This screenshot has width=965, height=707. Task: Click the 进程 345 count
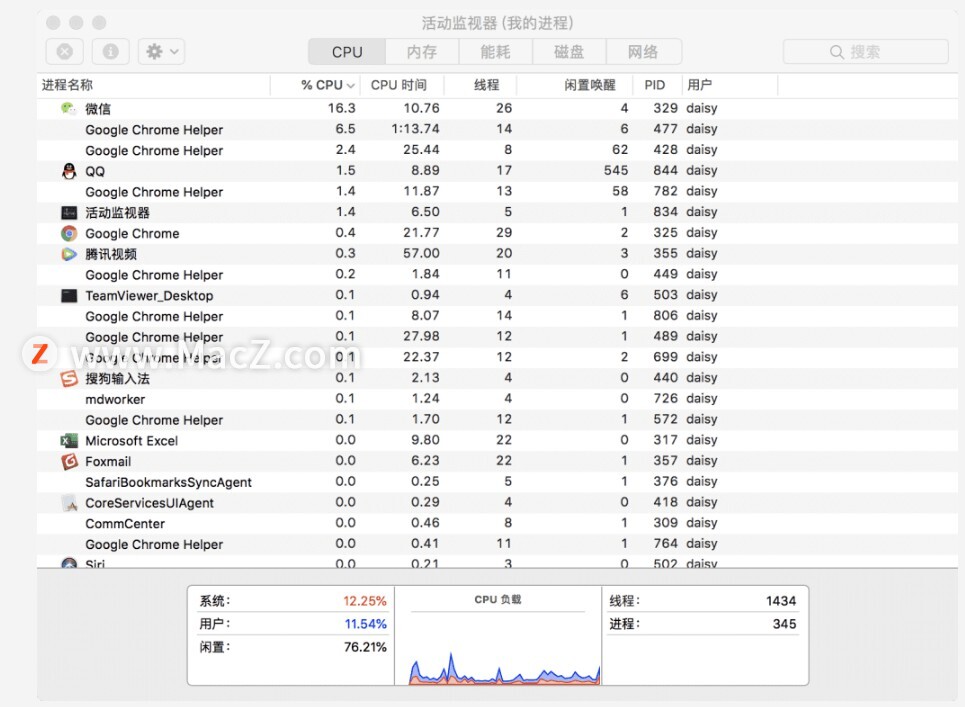(x=703, y=624)
